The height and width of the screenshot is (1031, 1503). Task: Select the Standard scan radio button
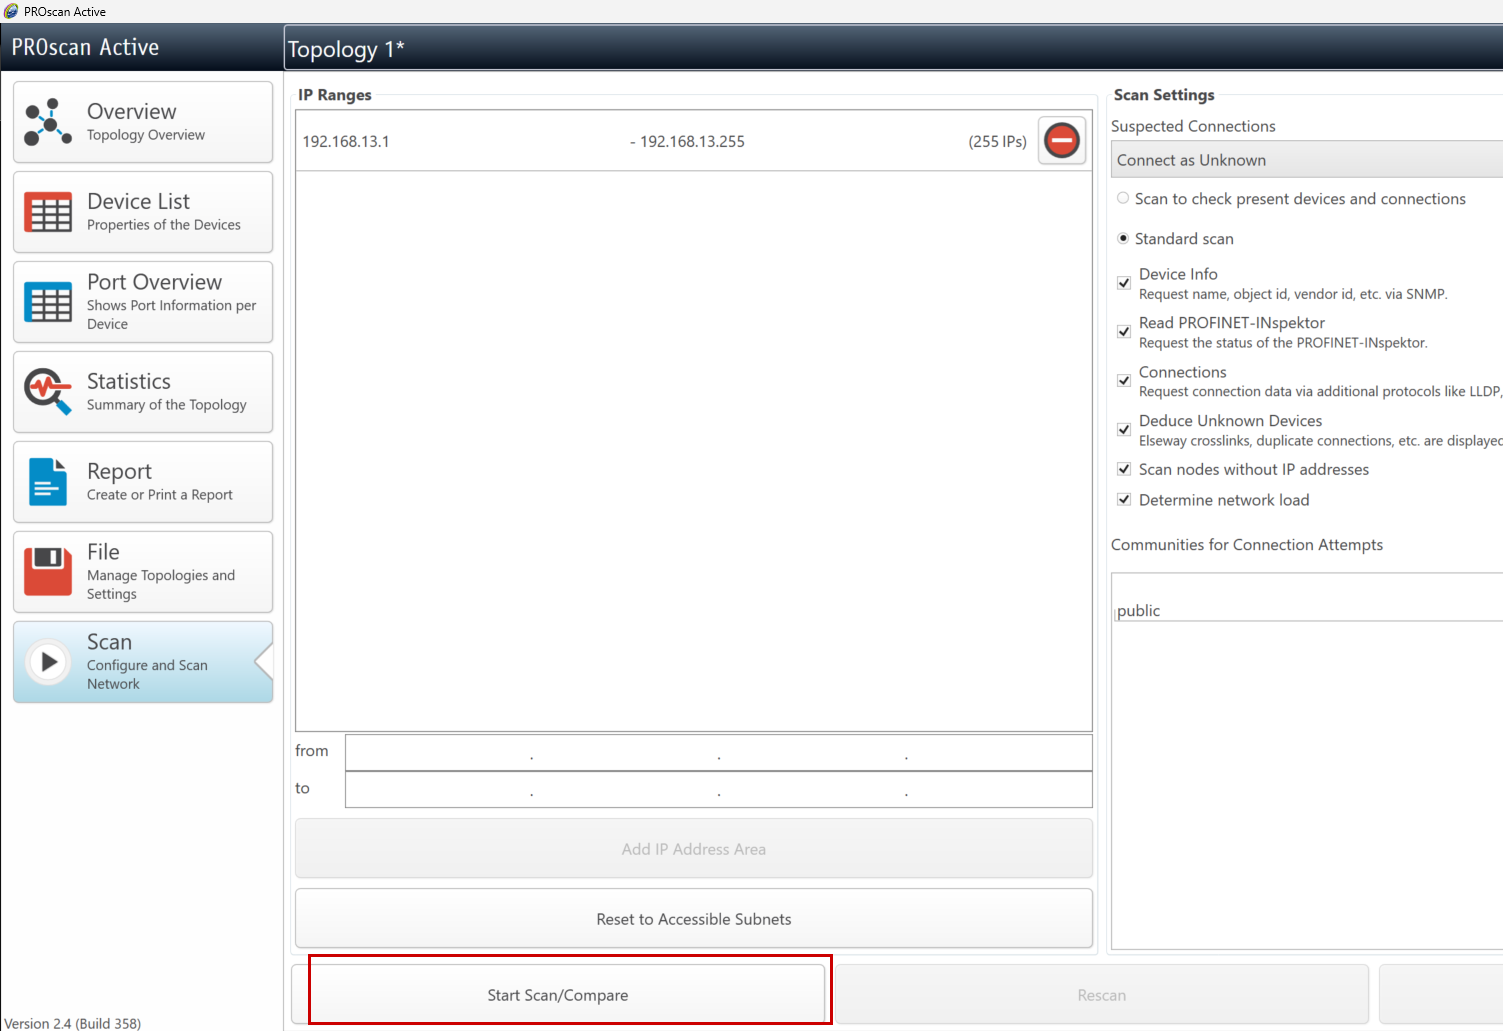click(x=1123, y=238)
